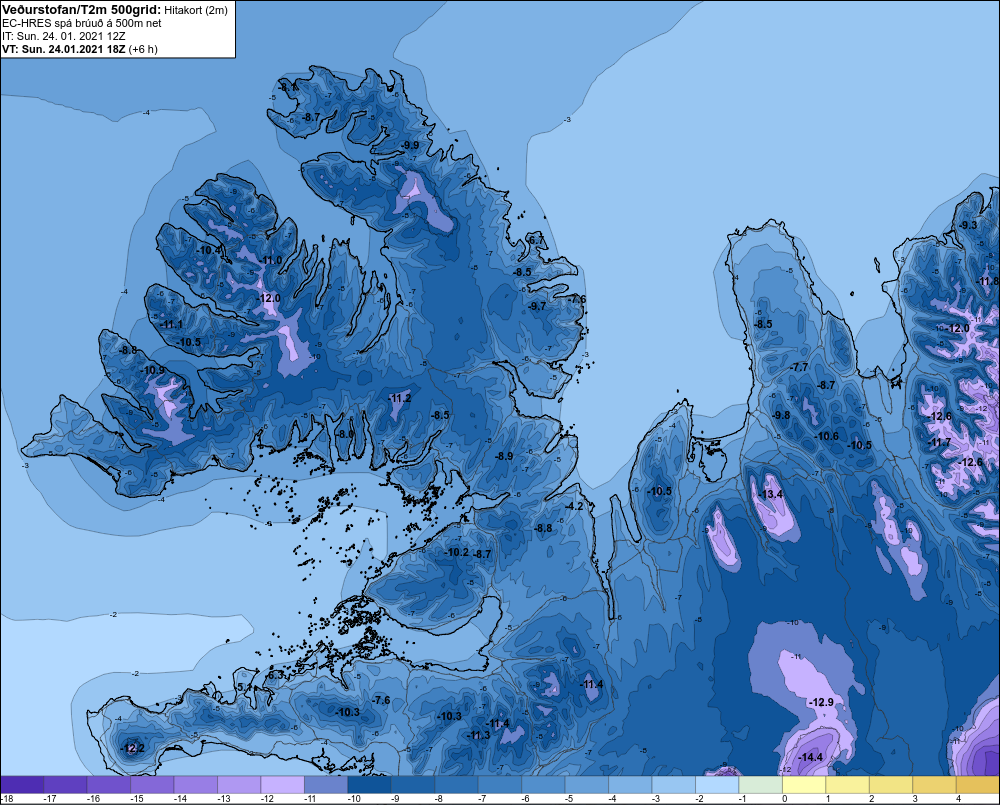
Task: Click the pale green swatch between -1 and 0
Action: coord(760,785)
